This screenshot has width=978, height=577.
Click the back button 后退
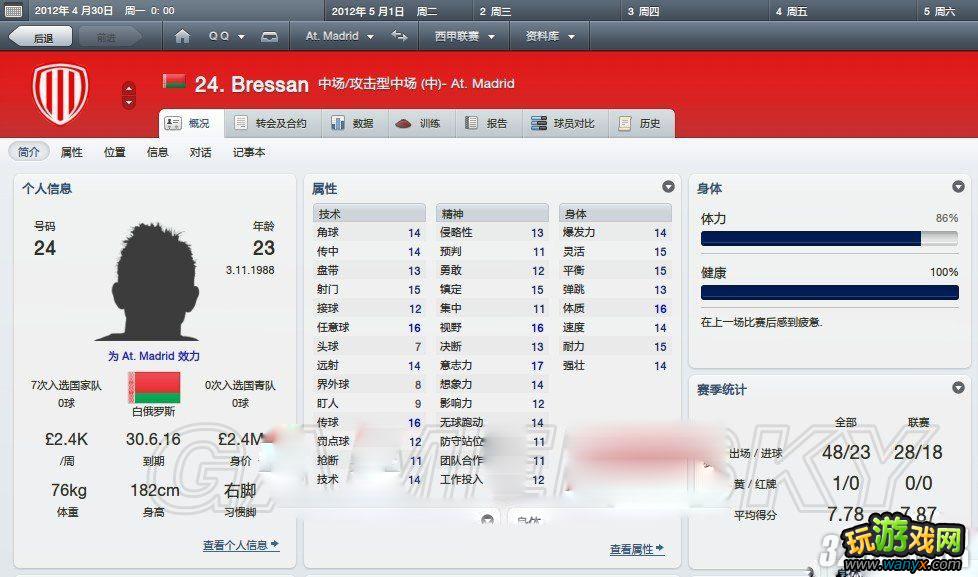point(41,37)
